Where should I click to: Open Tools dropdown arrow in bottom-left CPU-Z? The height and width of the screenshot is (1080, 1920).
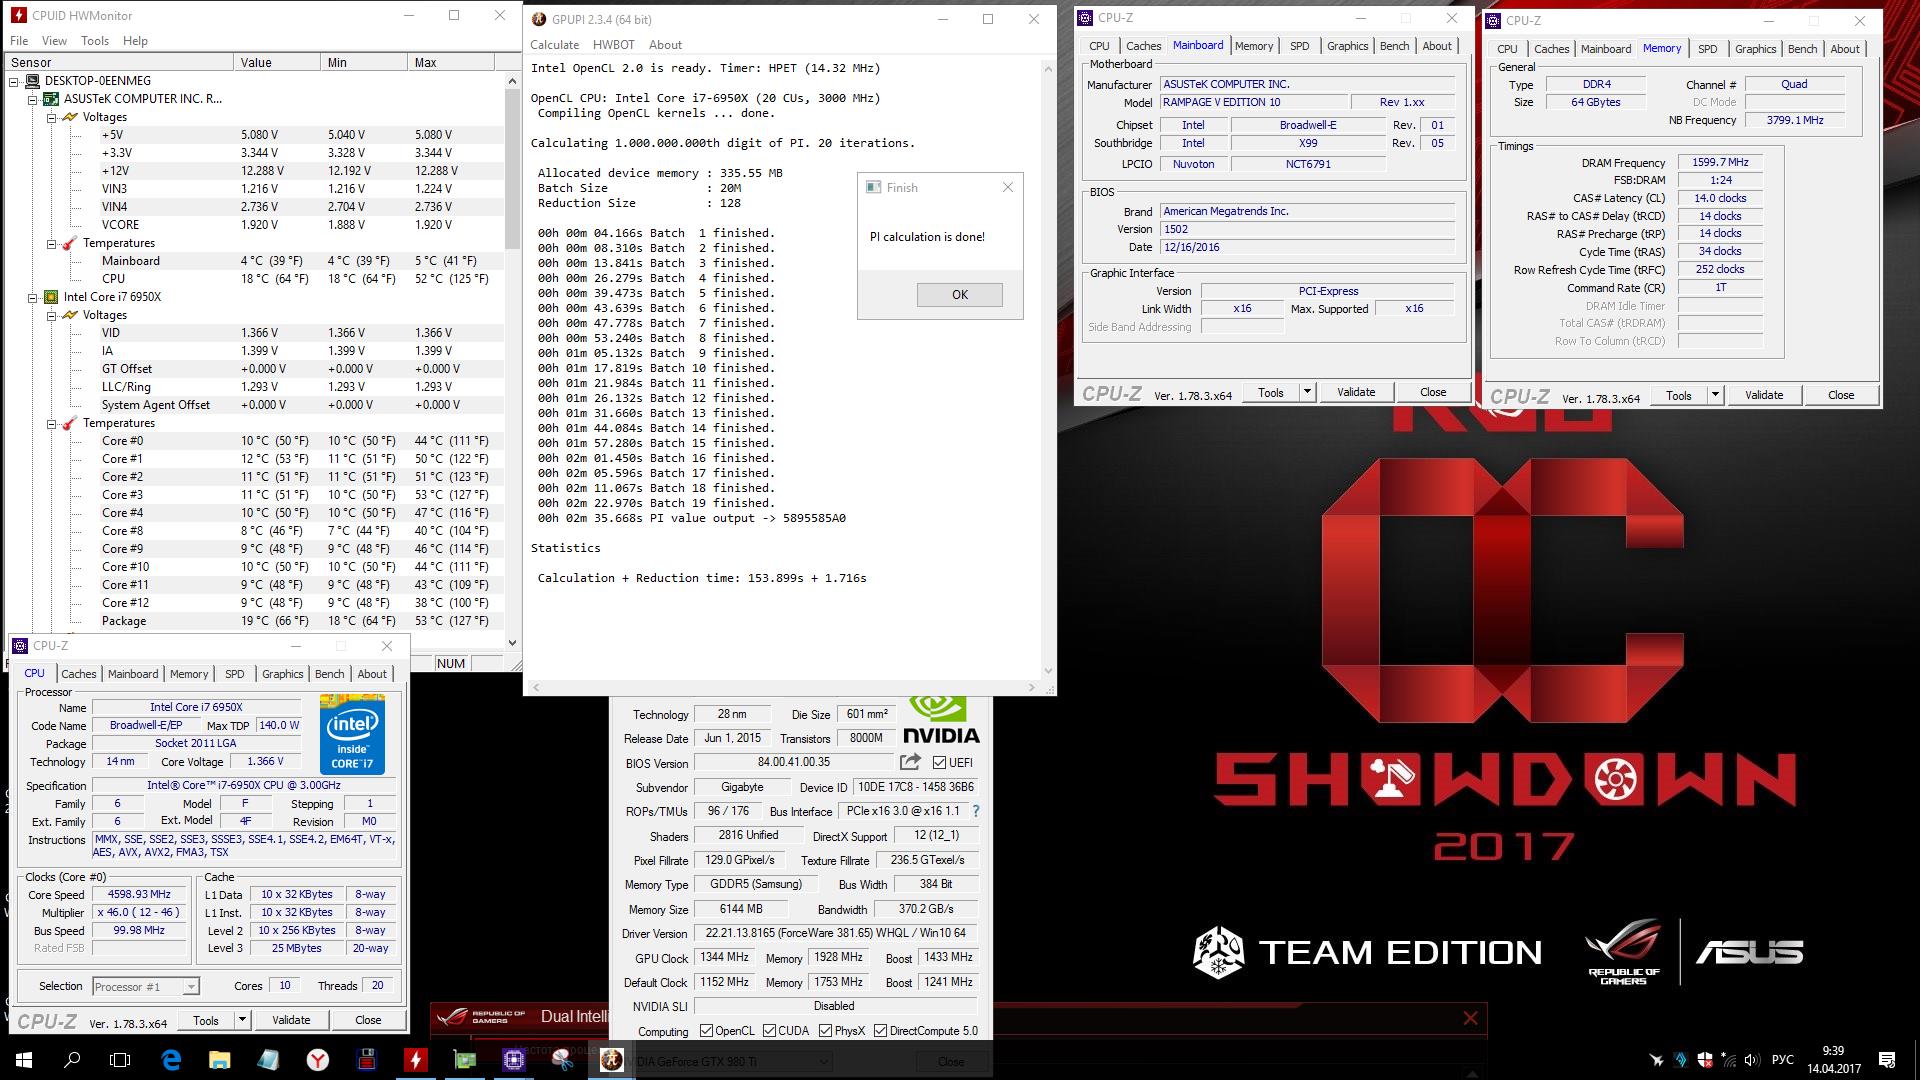pyautogui.click(x=241, y=1020)
